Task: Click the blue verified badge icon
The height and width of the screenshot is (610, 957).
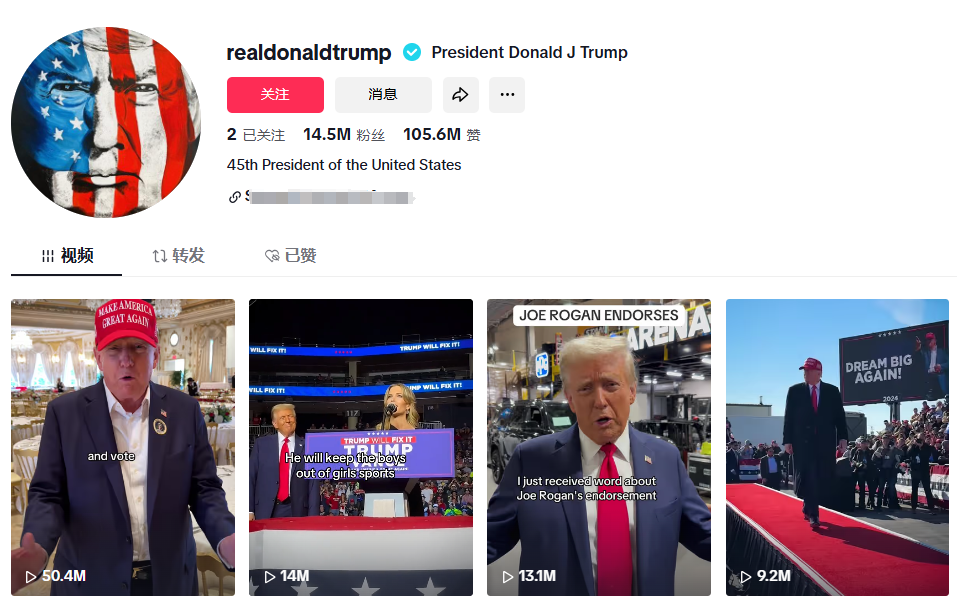Action: point(412,53)
